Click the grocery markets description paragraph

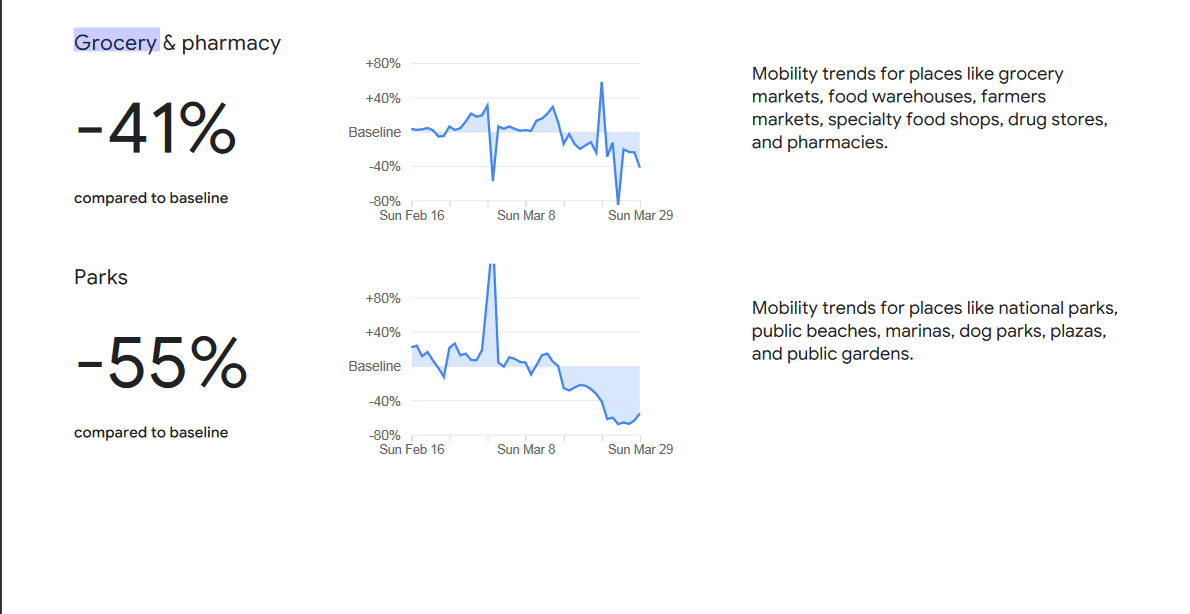pyautogui.click(x=929, y=108)
